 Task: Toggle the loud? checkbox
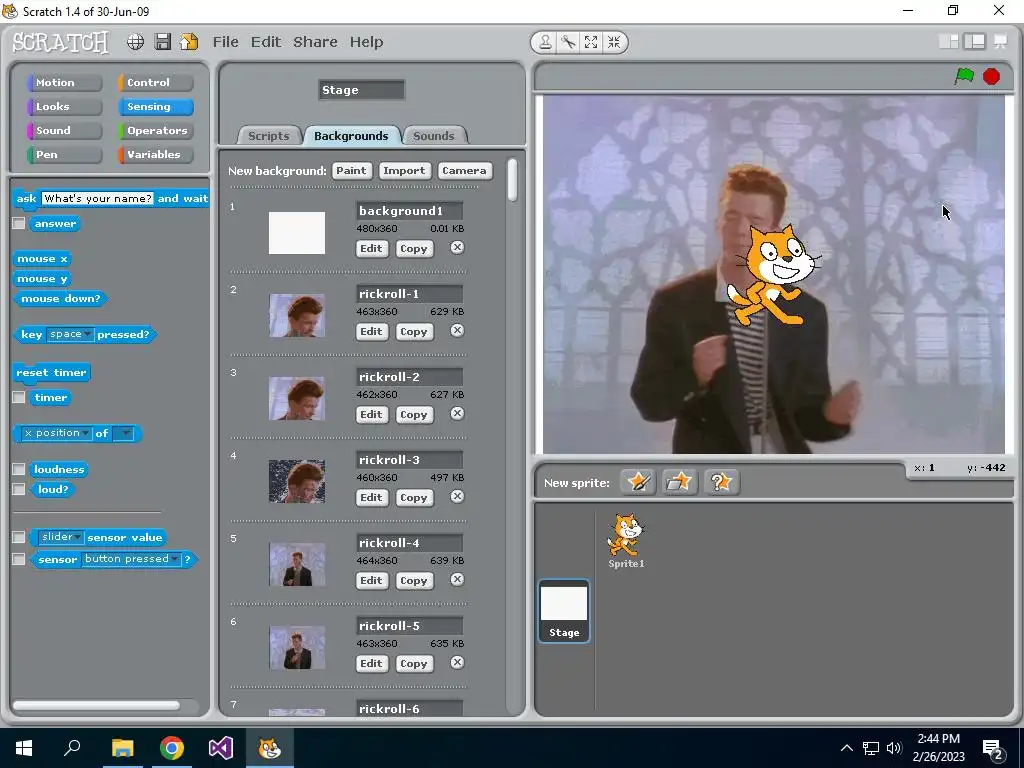click(19, 489)
